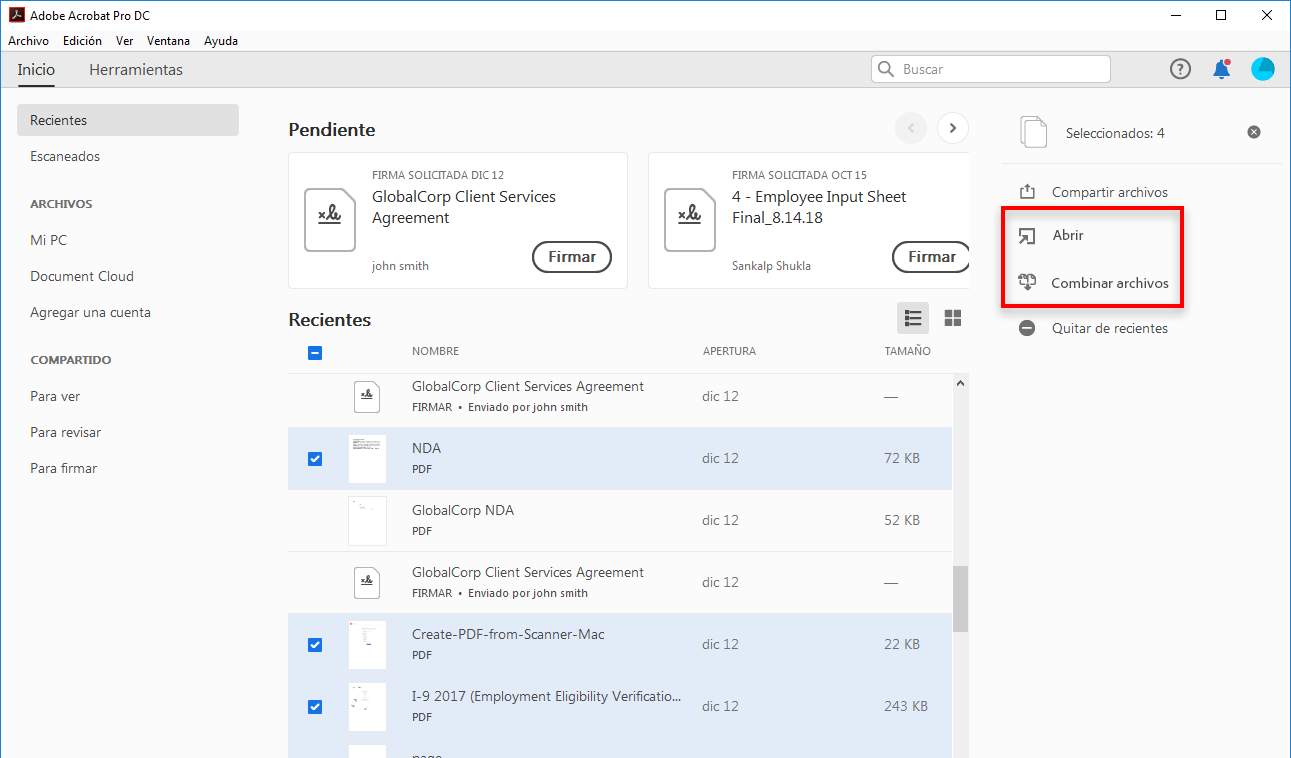
Task: Switch to thumbnail grid view icon
Action: [x=953, y=318]
